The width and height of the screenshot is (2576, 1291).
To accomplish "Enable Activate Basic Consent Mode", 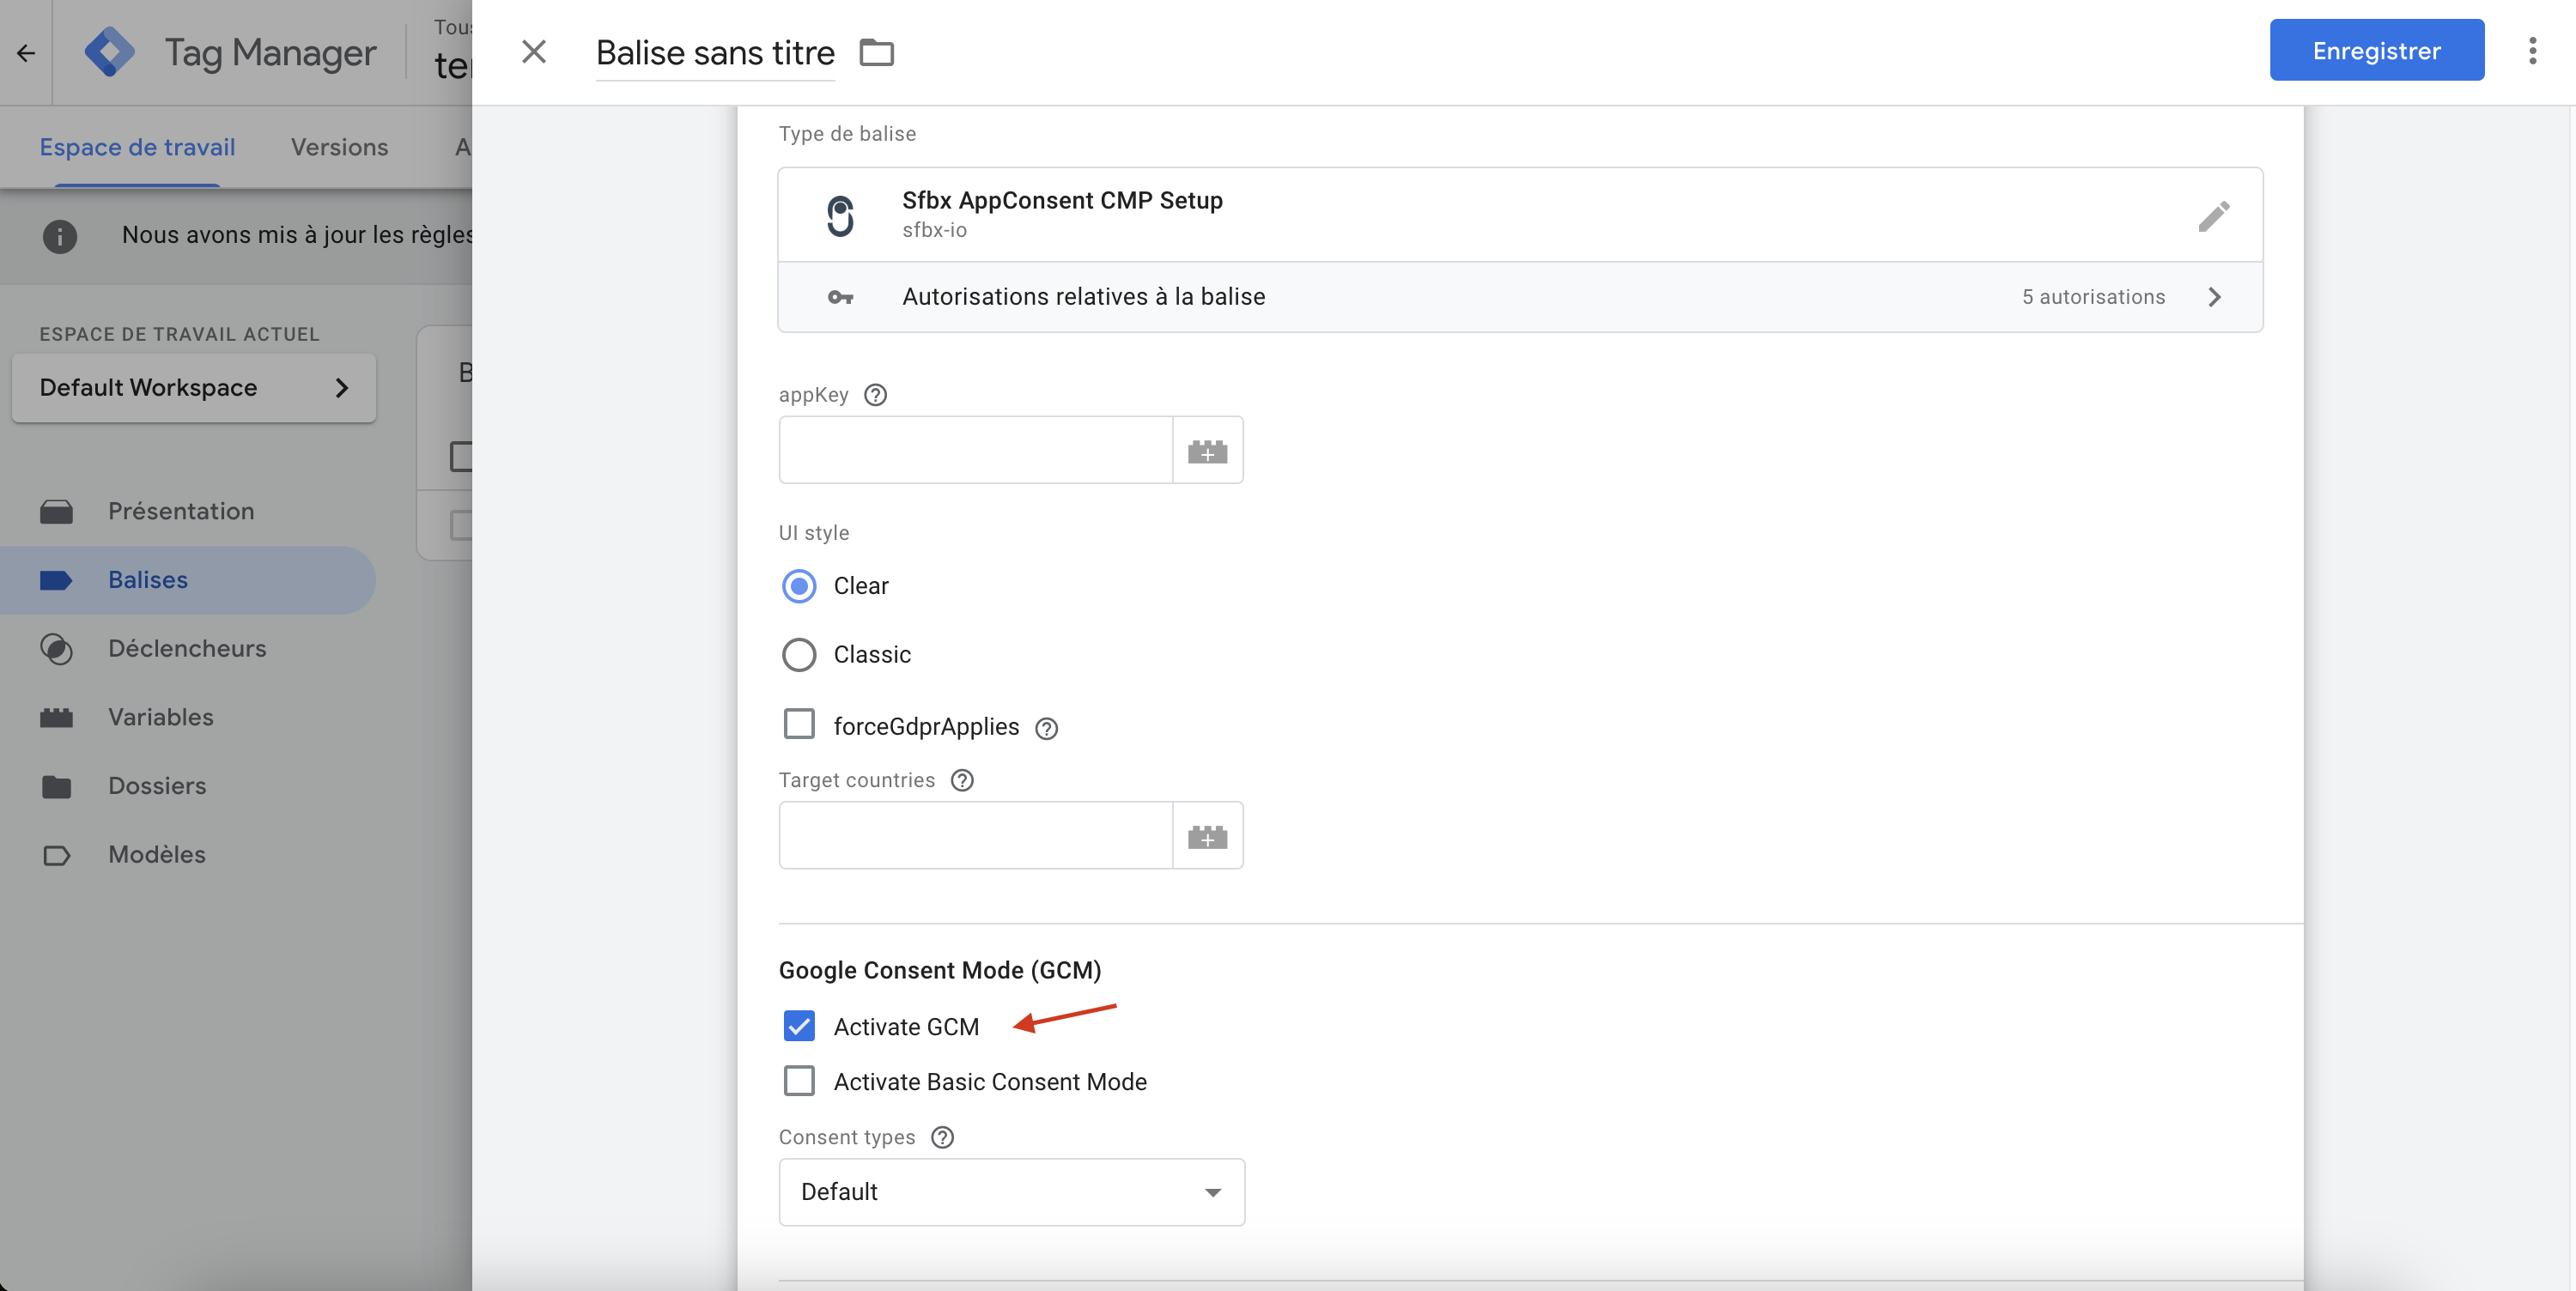I will point(799,1081).
